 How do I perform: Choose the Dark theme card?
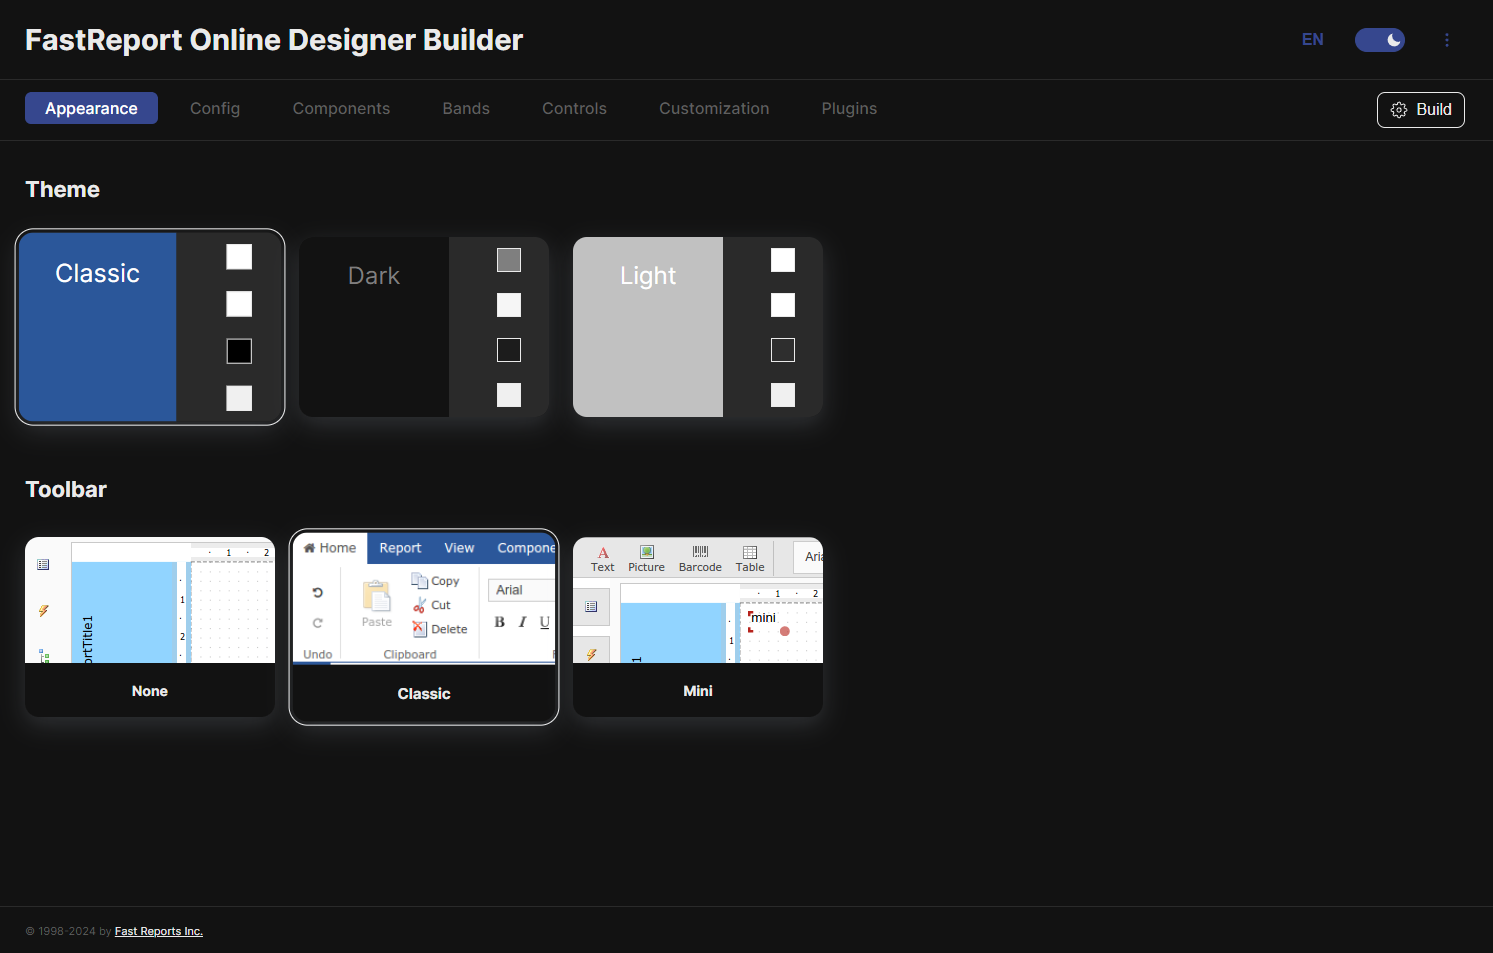click(x=374, y=327)
